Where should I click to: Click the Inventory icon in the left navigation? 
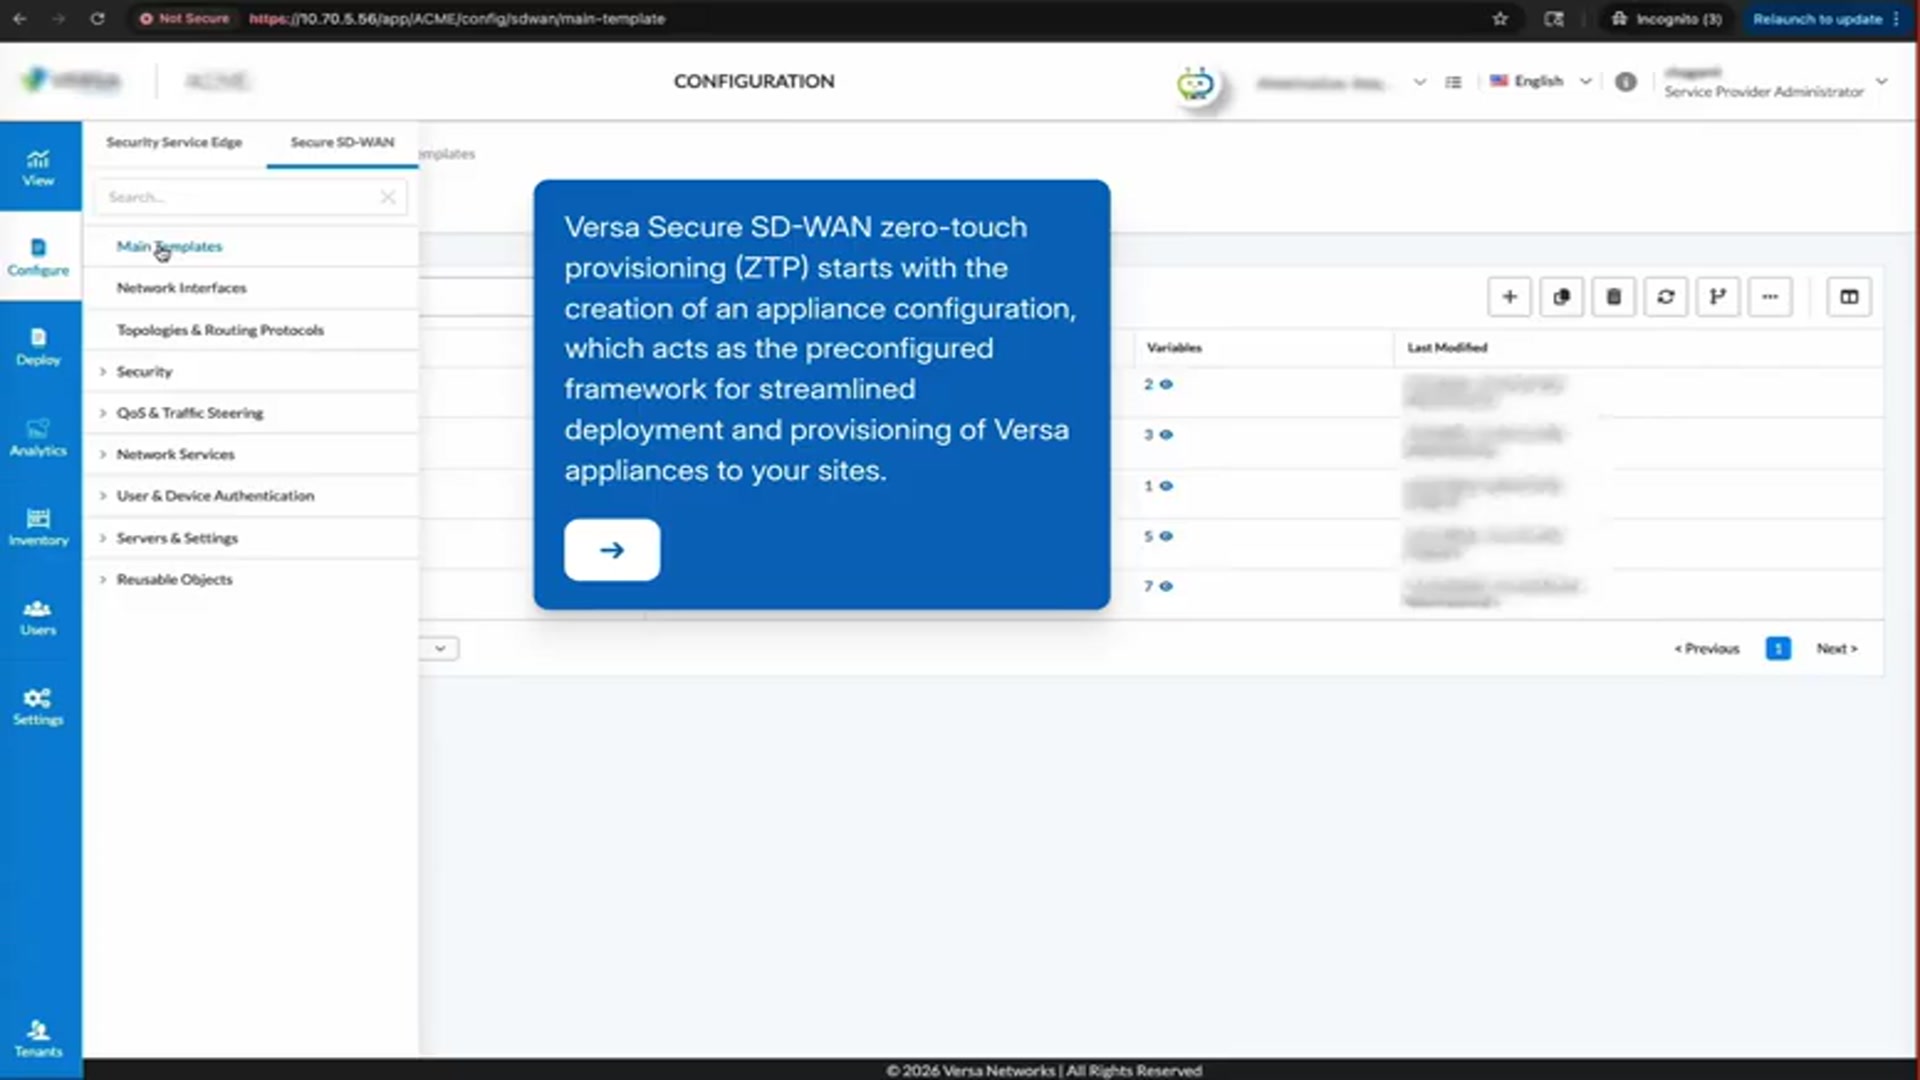point(37,527)
